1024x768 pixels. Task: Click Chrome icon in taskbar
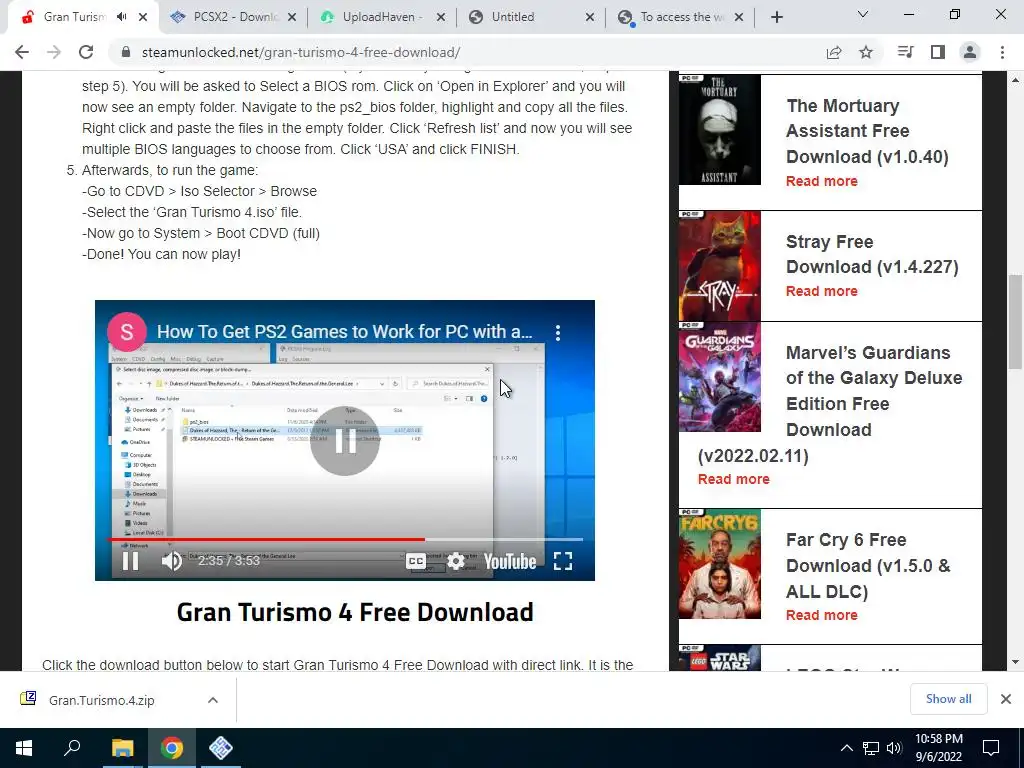[172, 748]
